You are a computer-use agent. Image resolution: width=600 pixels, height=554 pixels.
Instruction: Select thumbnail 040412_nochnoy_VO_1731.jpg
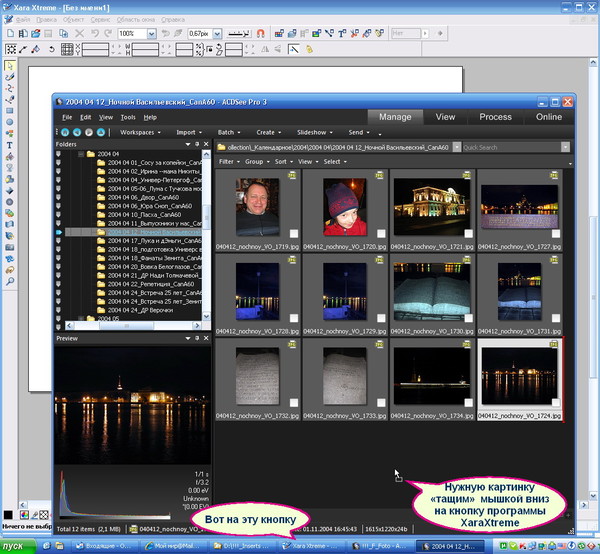520,295
